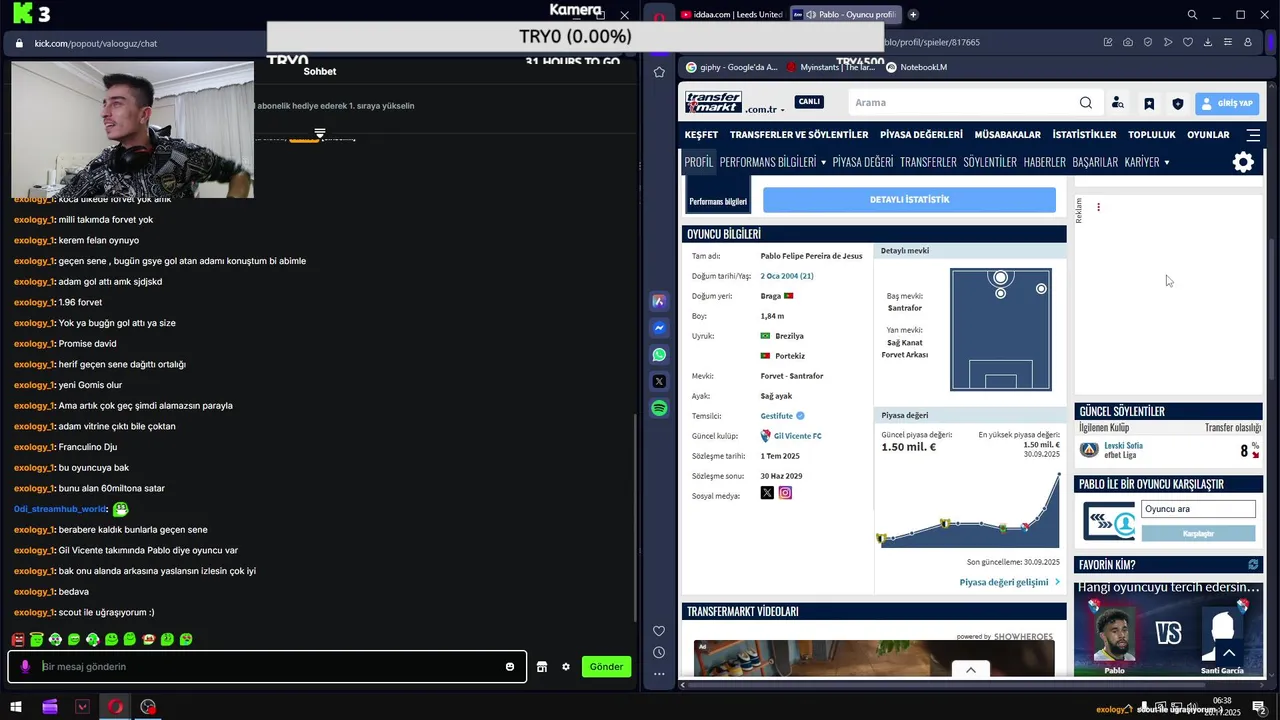Screen dimensions: 1280x720
Task: Open Aria AI in Opera sidebar
Action: (659, 301)
